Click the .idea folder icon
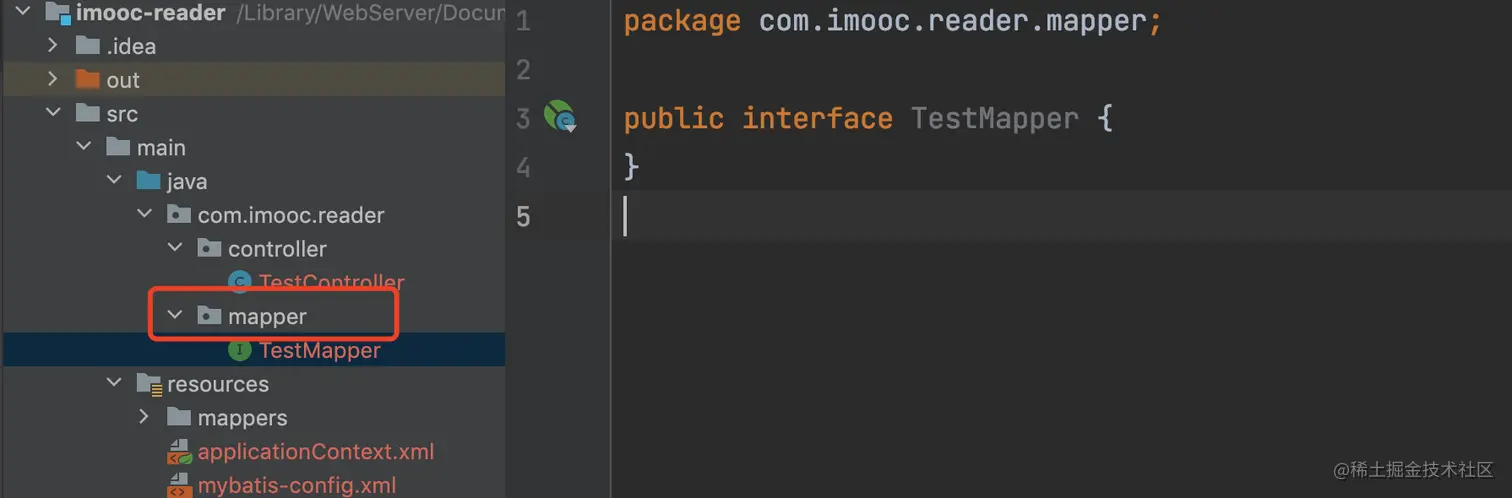 pos(88,46)
